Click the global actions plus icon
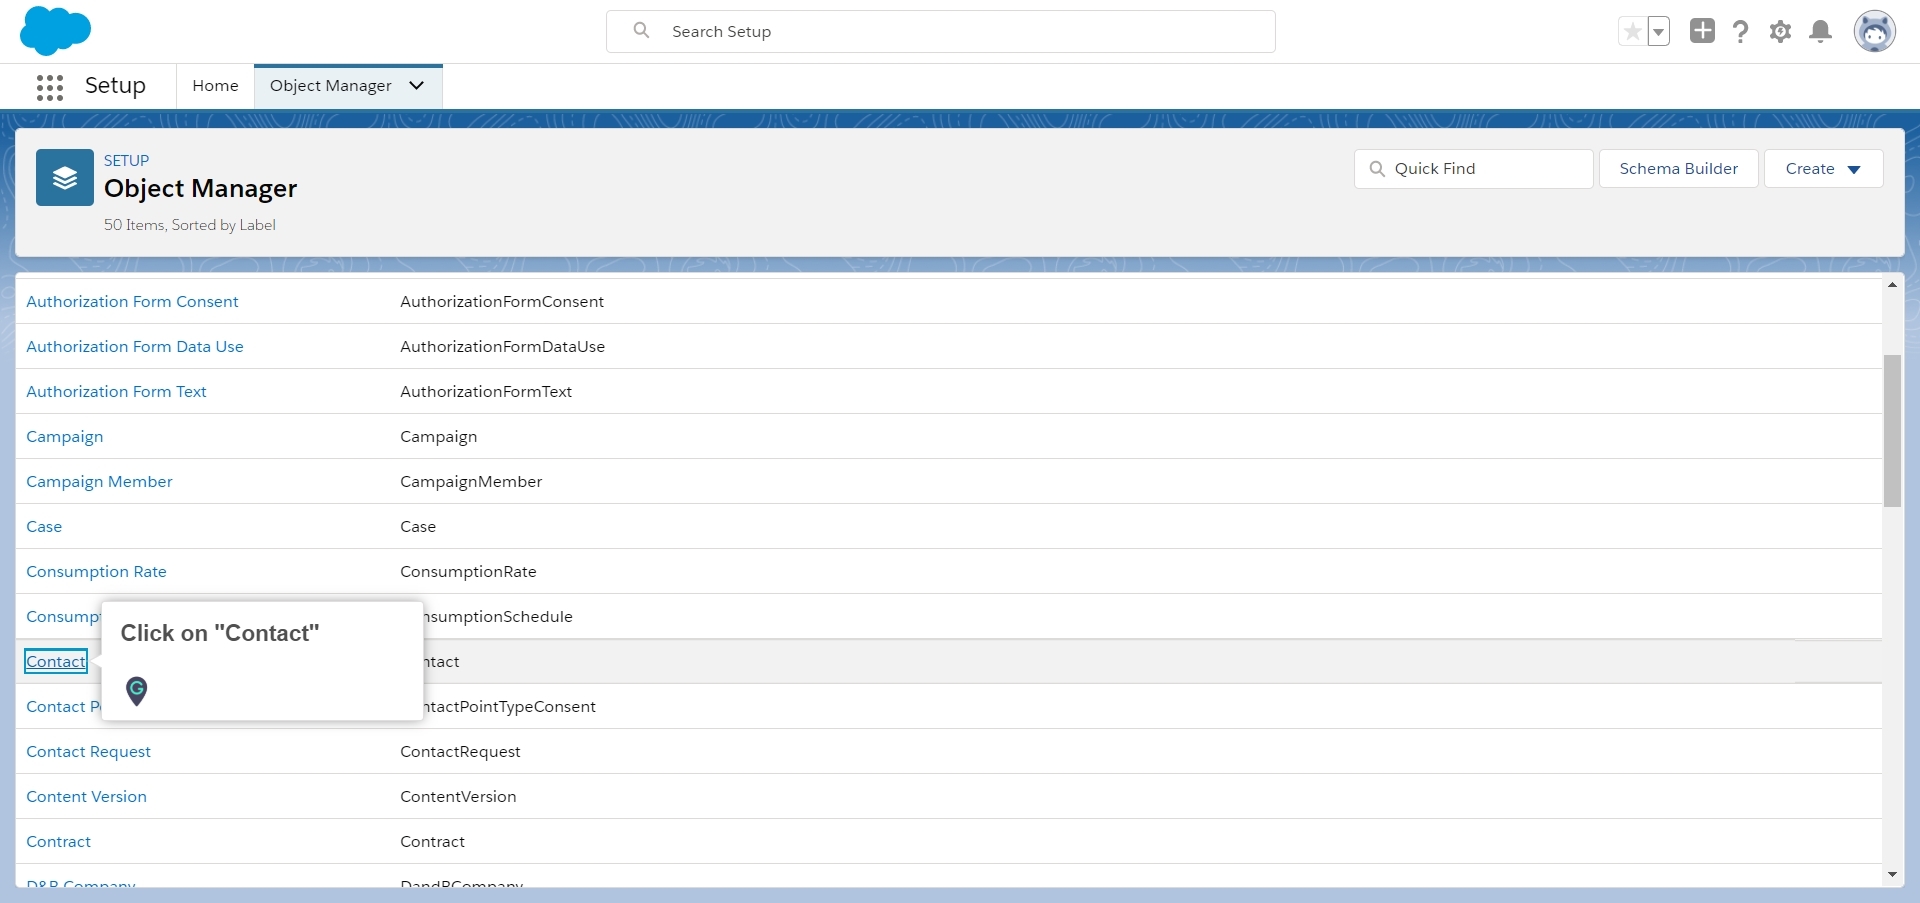The height and width of the screenshot is (903, 1920). point(1702,31)
